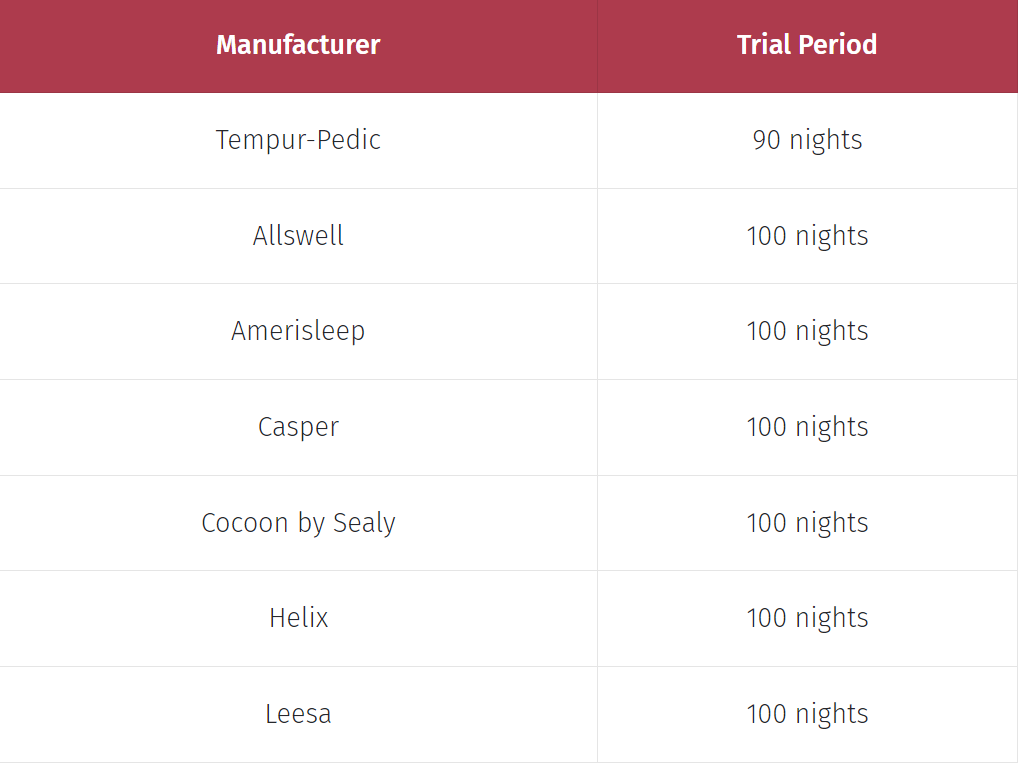
Task: Click Helix's 100 nights trial cell
Action: coord(807,618)
